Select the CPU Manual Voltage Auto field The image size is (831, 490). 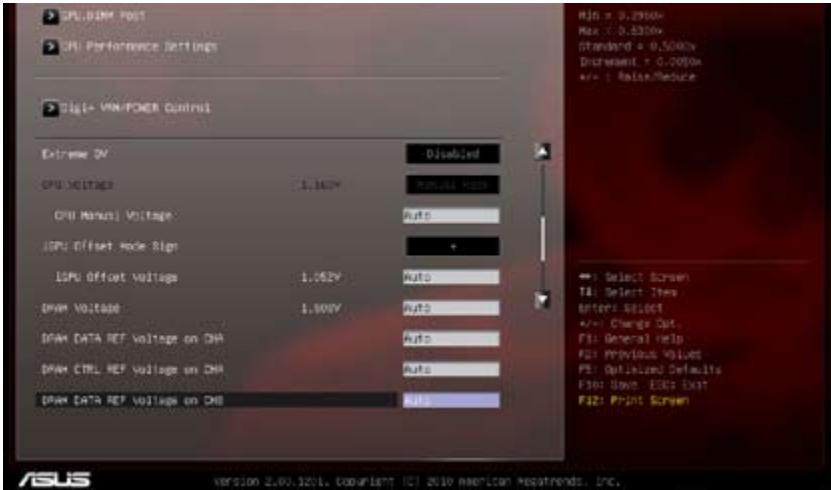point(451,216)
